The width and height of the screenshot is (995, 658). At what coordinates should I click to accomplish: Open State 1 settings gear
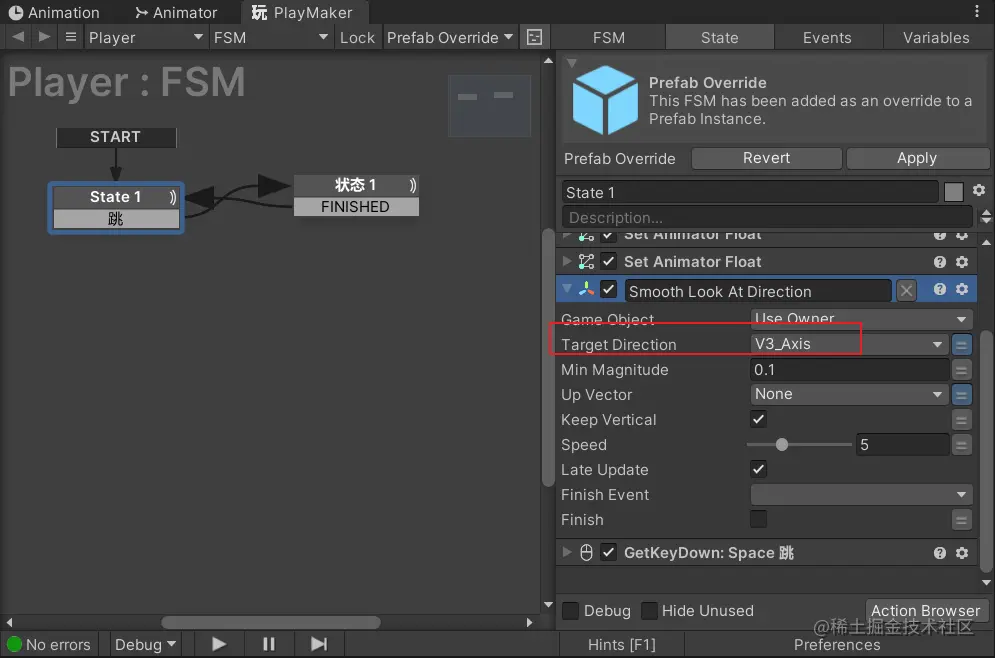979,190
